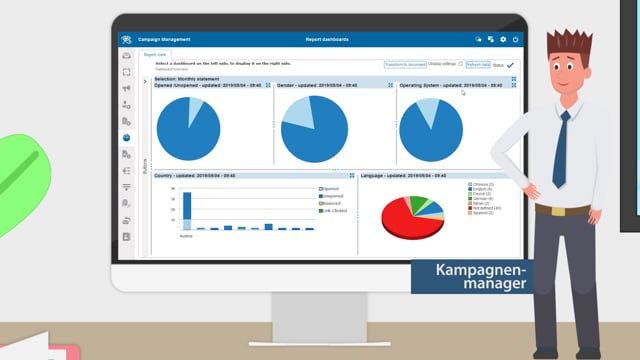Maximize the Selection Monthly statement section

(x=514, y=79)
